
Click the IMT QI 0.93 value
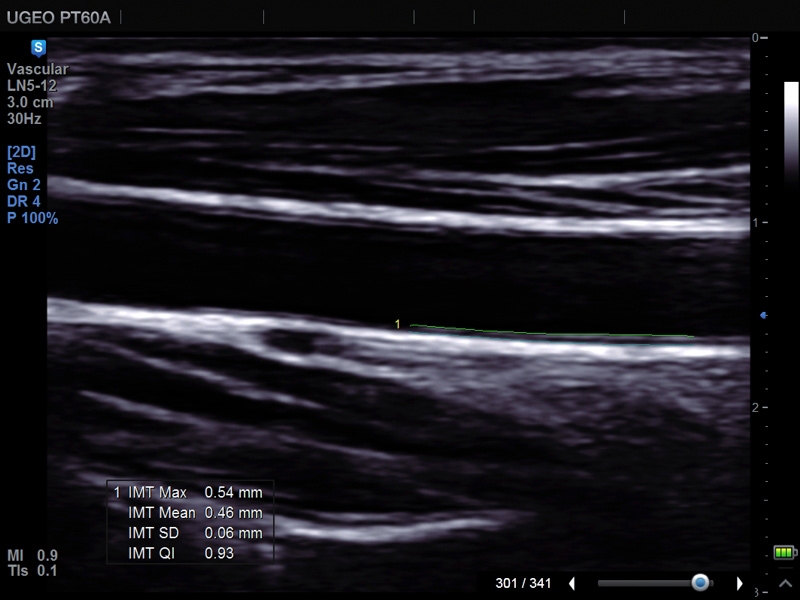[219, 554]
